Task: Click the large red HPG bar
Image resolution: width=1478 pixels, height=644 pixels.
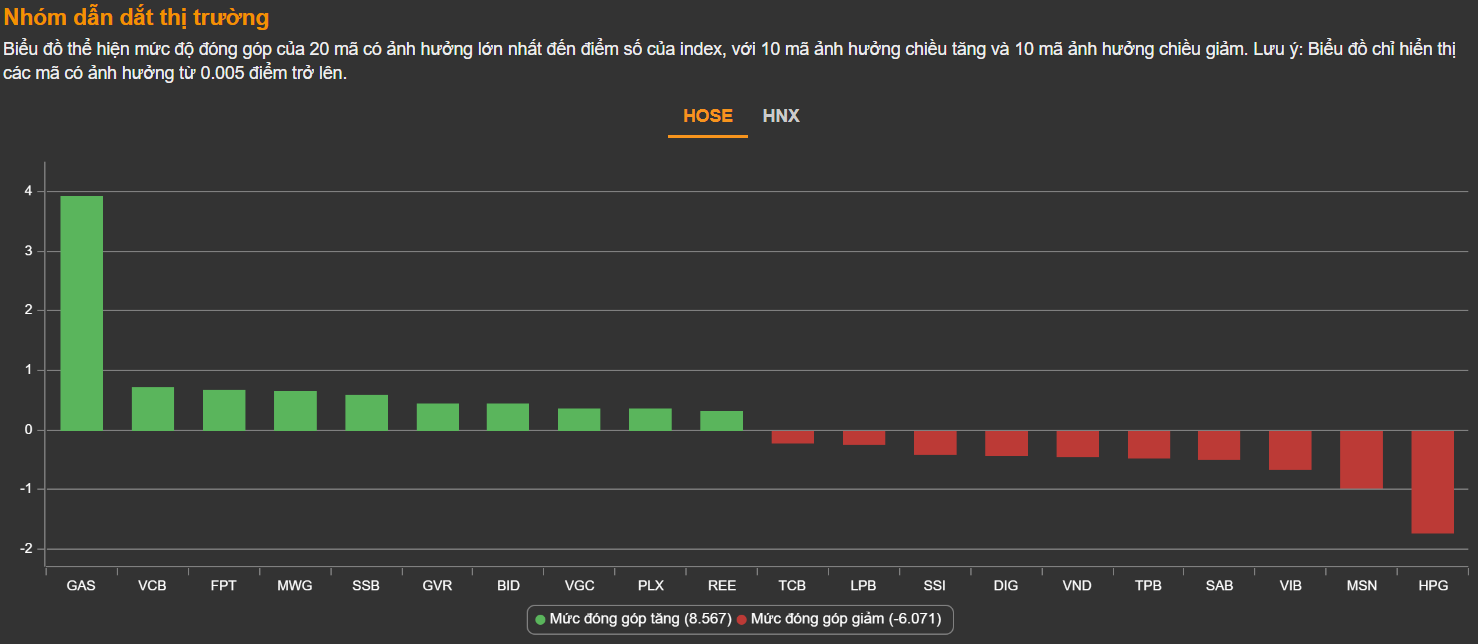Action: pos(1433,482)
